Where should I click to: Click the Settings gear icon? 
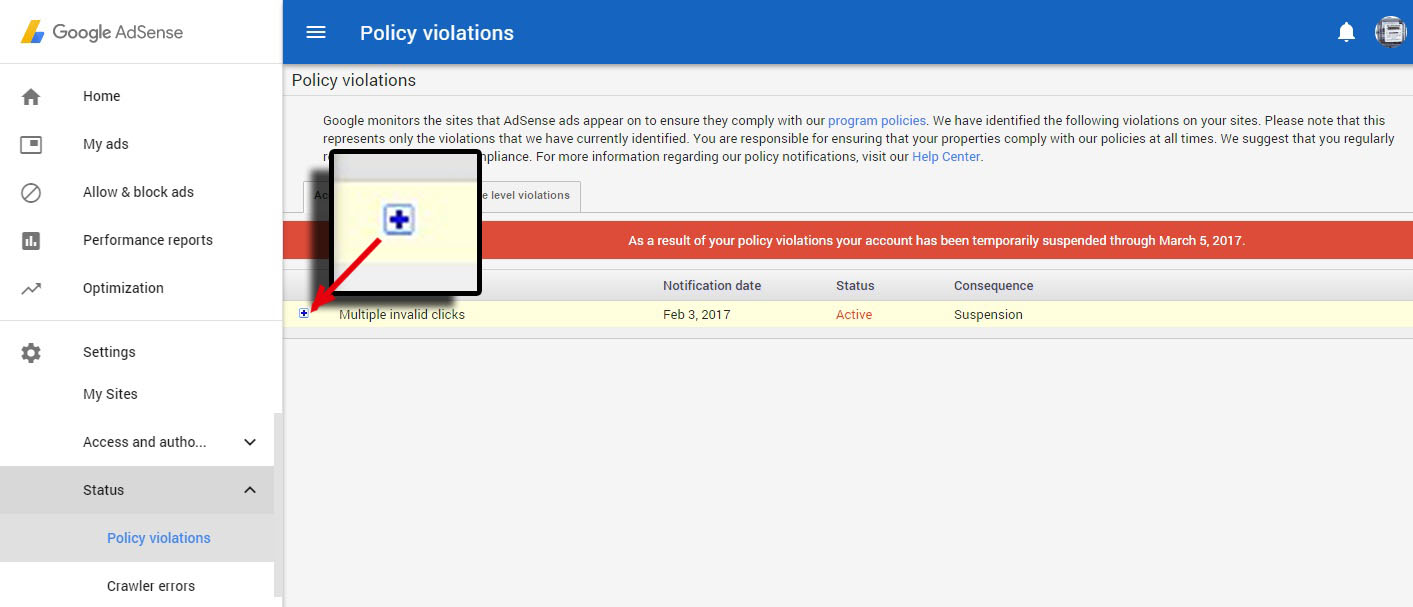point(31,352)
